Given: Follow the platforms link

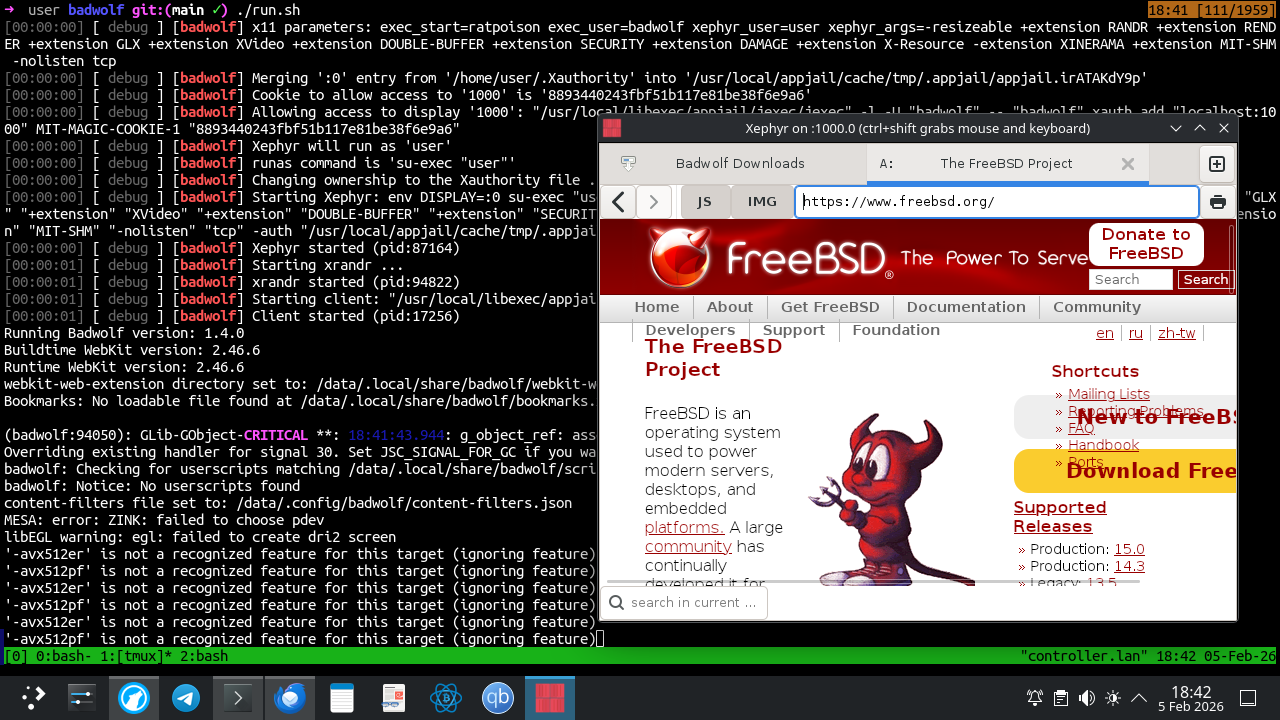Looking at the screenshot, I should 684,527.
